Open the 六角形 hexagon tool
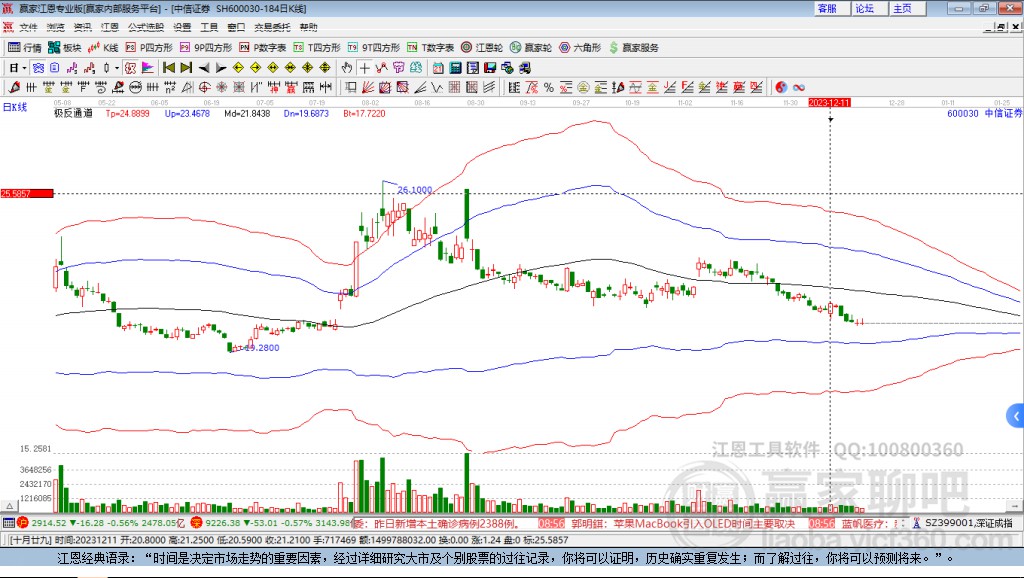Screen dimensions: 1024x578 pos(580,48)
